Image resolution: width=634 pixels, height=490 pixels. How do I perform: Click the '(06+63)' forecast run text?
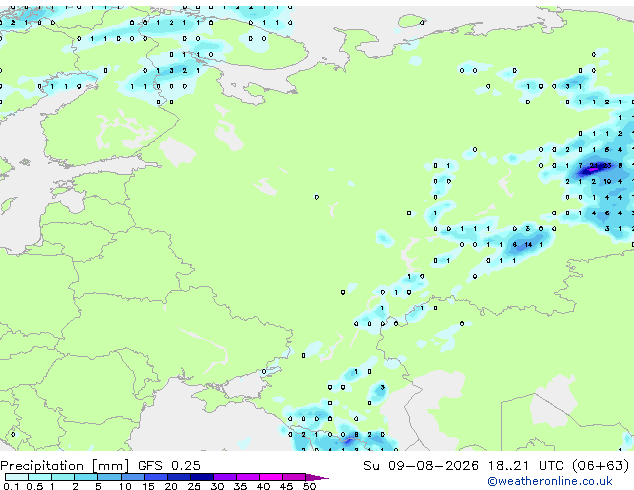click(600, 466)
